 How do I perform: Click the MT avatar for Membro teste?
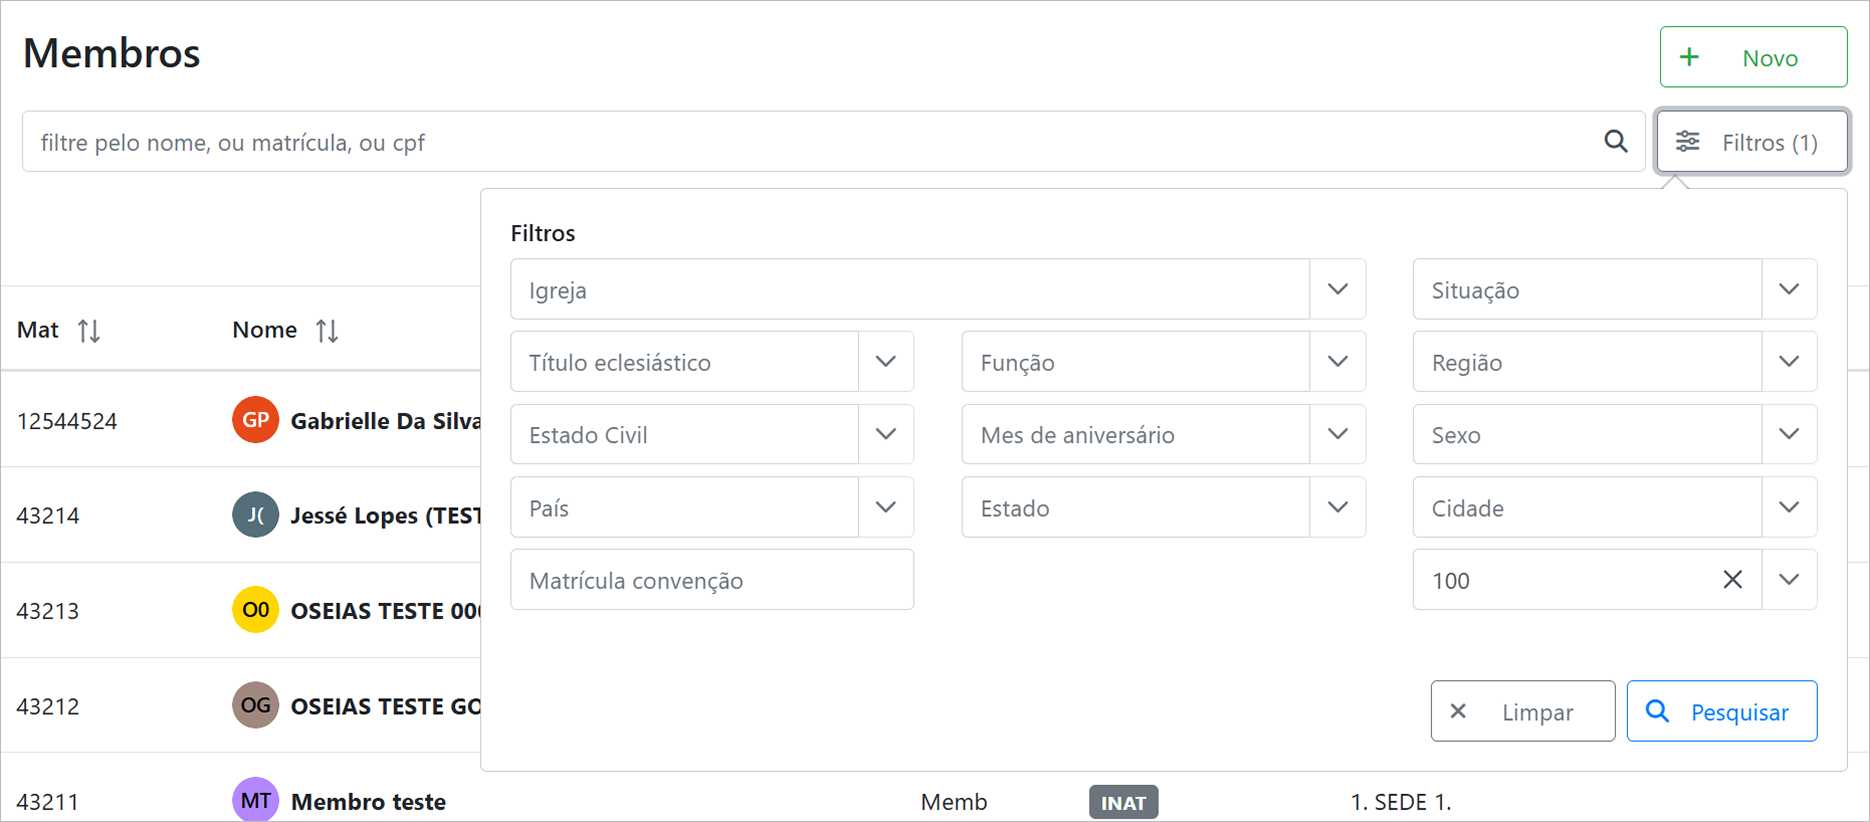point(255,800)
